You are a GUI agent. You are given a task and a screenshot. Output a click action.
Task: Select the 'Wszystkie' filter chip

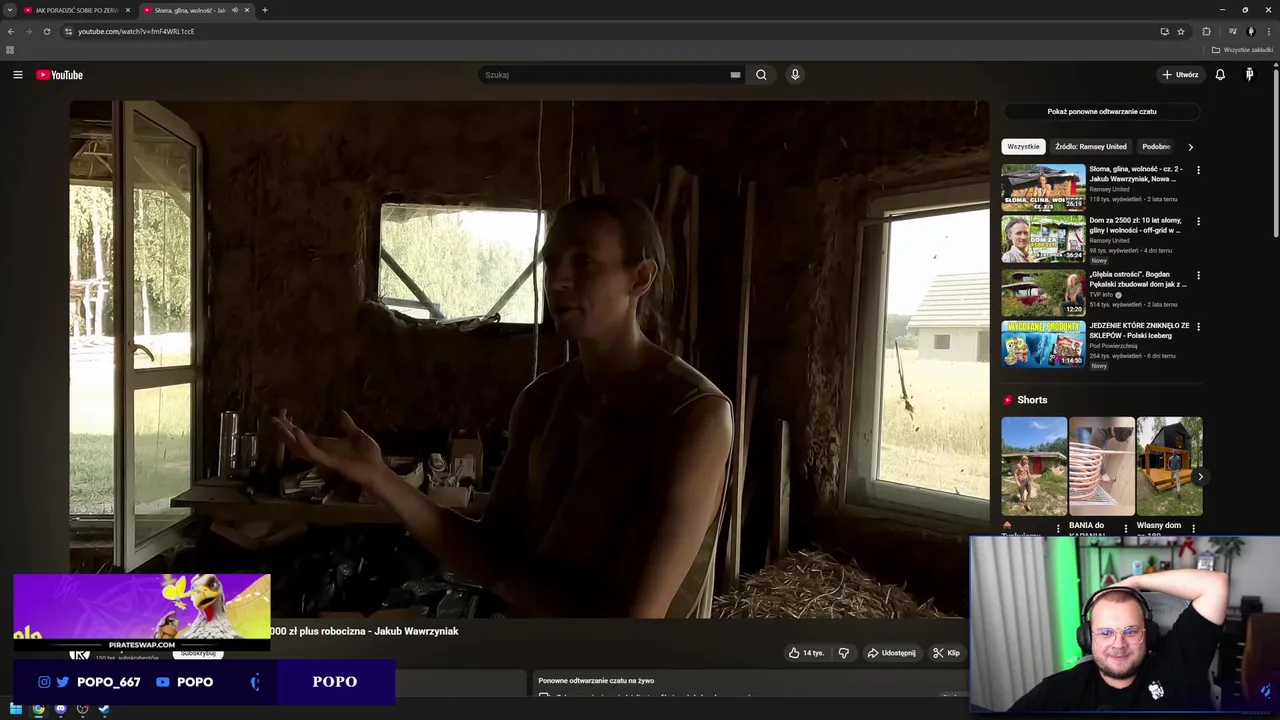[1023, 147]
